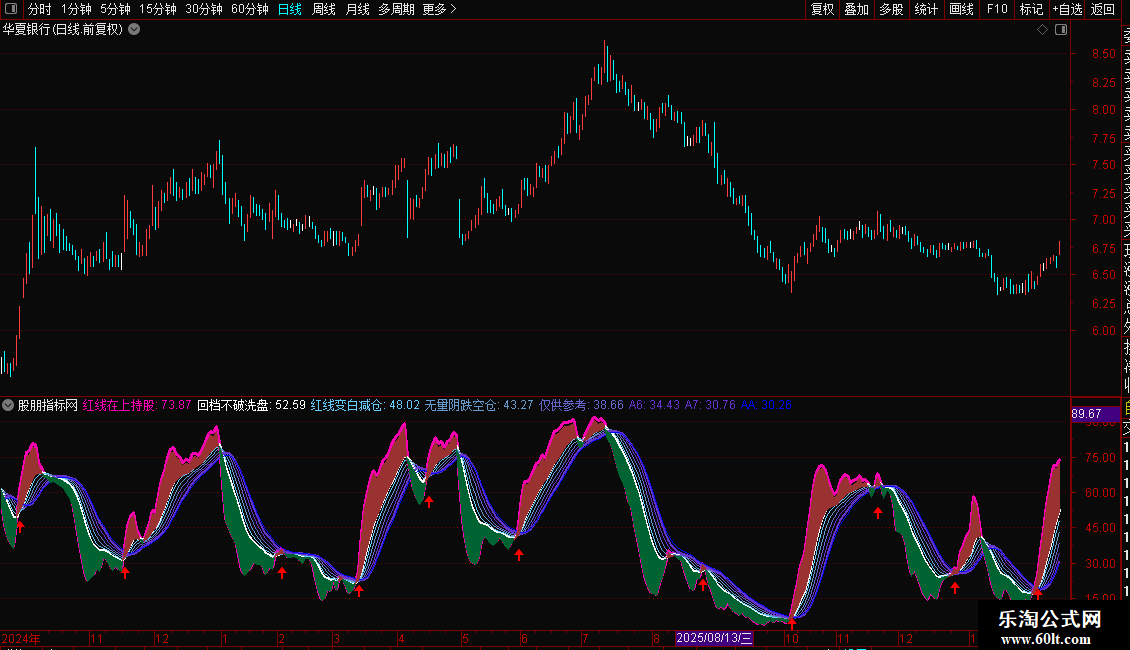Click the sidebar panel icon at top-left
The image size is (1130, 650).
click(11, 9)
